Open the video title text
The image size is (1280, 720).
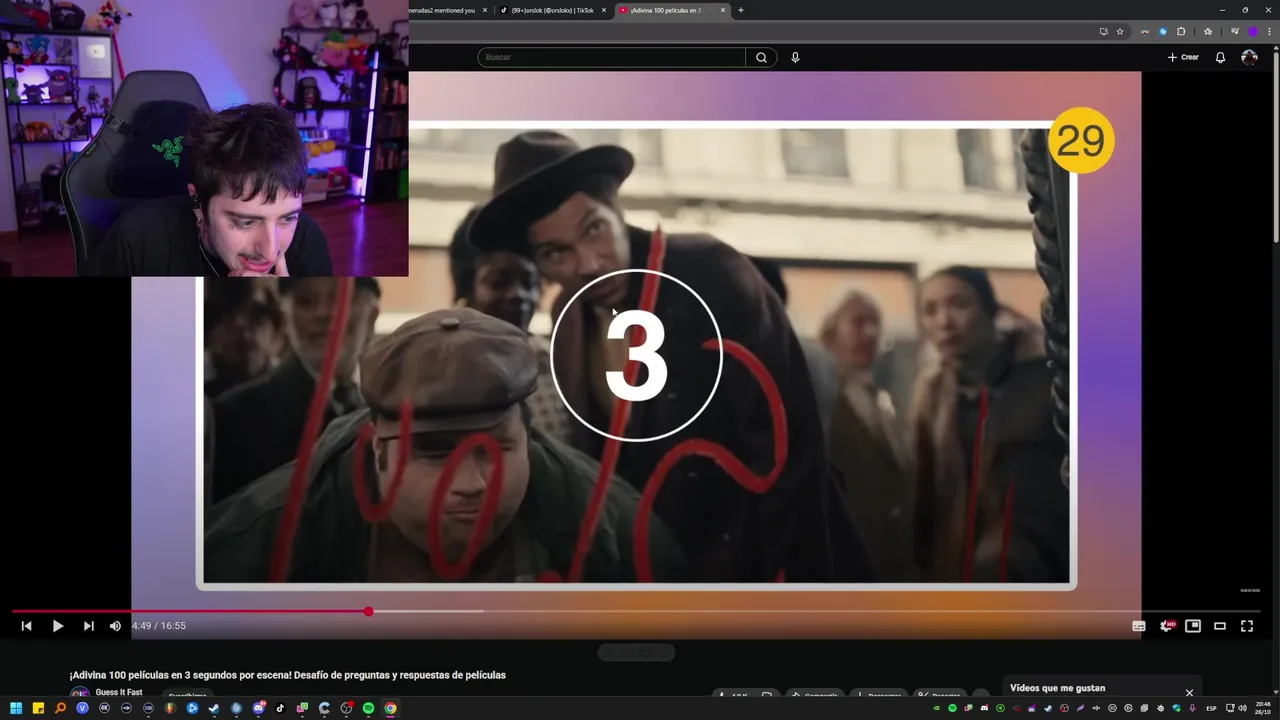(x=288, y=675)
